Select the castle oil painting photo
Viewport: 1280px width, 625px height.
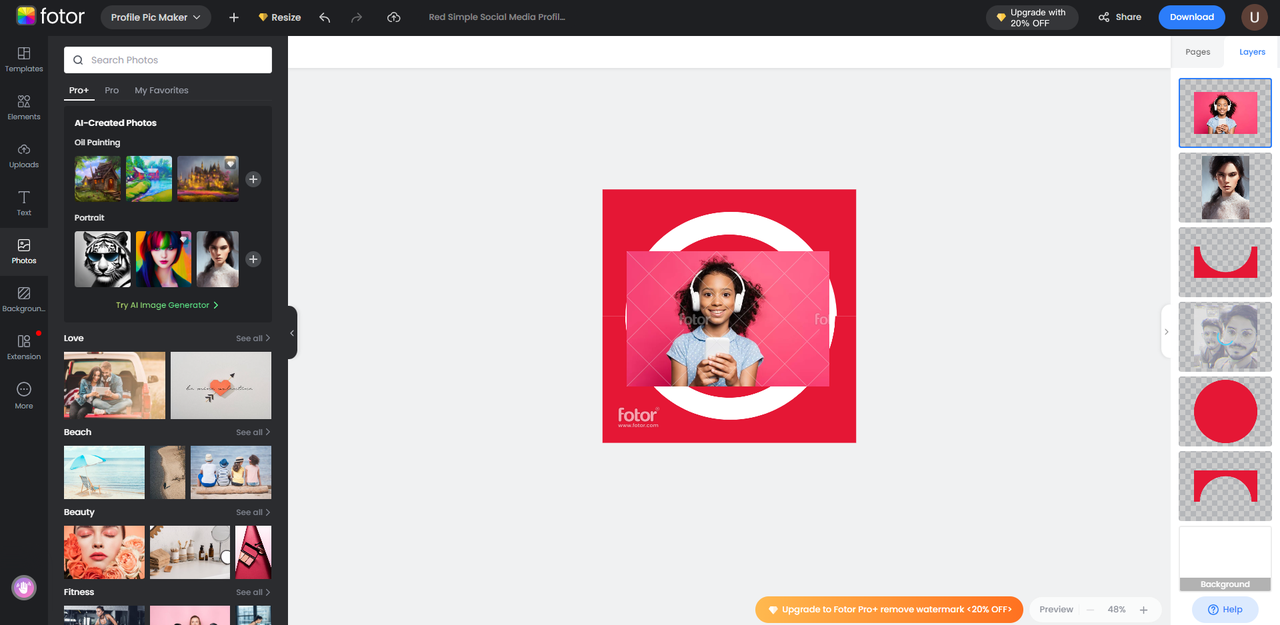click(208, 179)
